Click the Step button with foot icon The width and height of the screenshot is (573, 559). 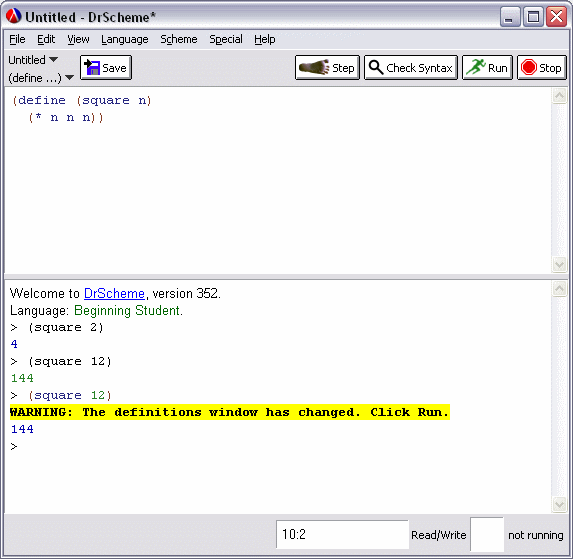click(x=327, y=68)
